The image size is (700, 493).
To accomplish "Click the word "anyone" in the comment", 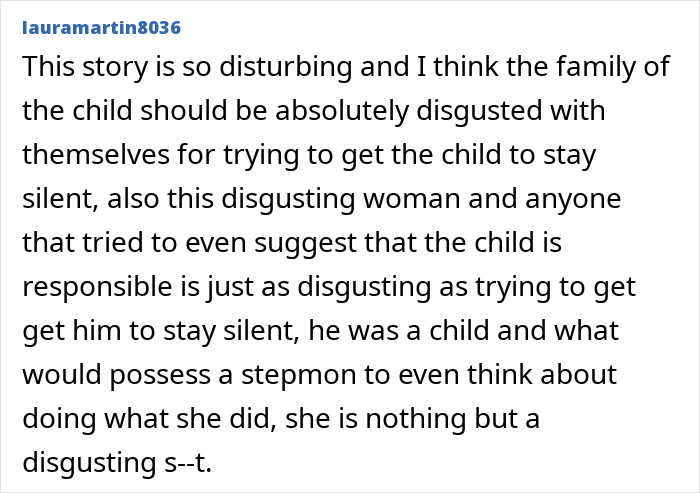I will tap(573, 198).
